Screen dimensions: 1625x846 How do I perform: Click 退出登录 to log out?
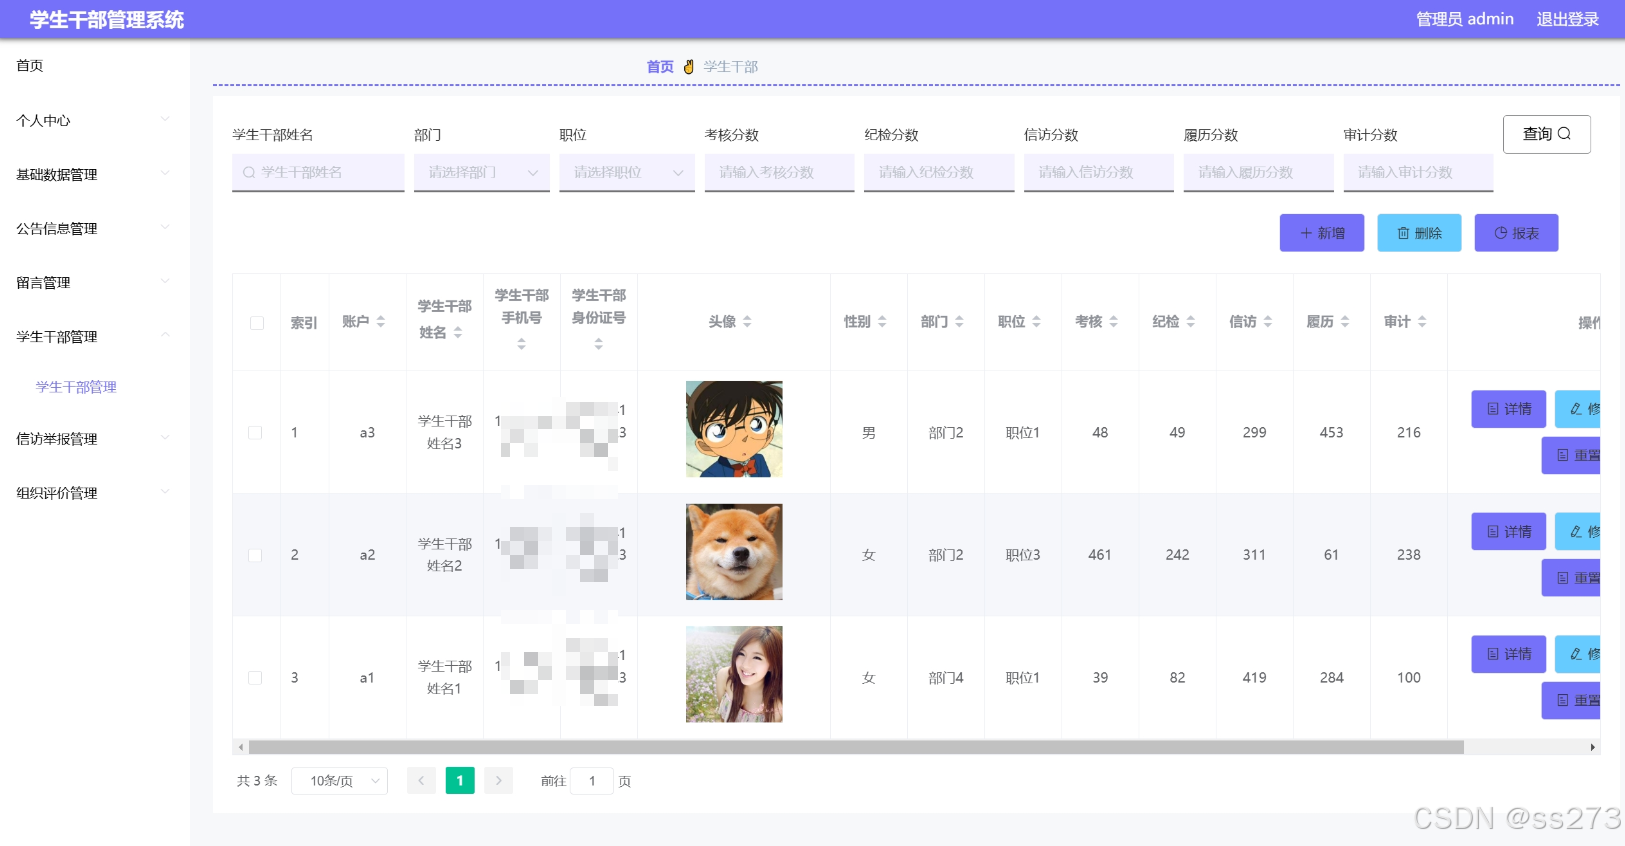point(1567,19)
